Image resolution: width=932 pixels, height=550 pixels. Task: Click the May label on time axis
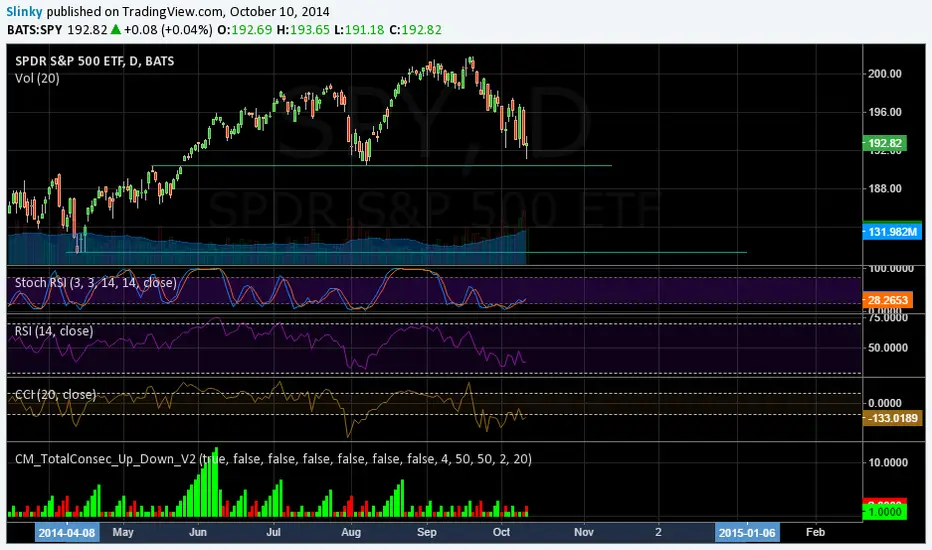pyautogui.click(x=123, y=532)
